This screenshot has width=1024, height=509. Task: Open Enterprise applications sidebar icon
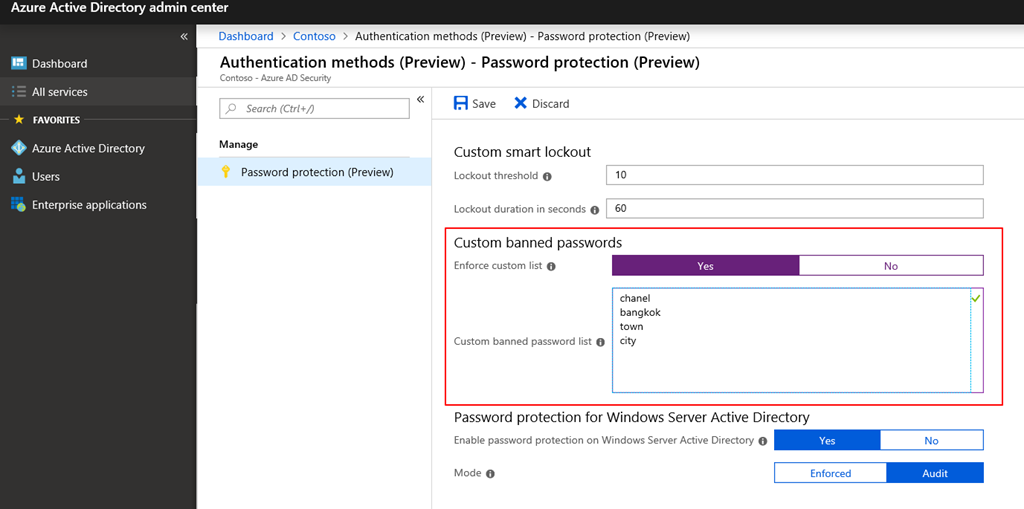(18, 205)
